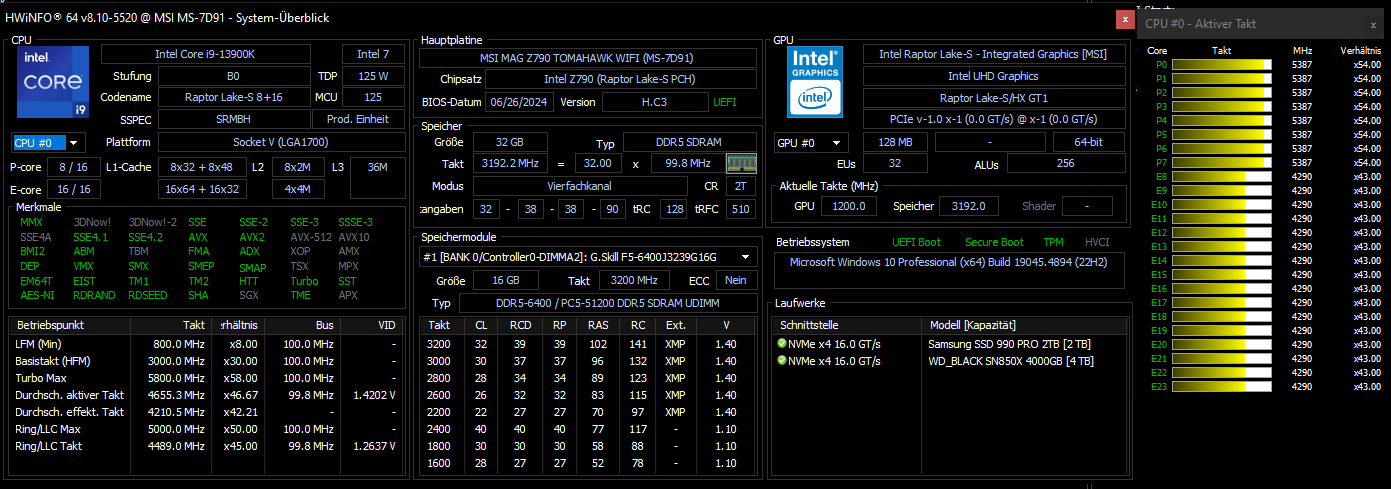Click the green status icon beside Samsung SSD 990 PRO

point(782,343)
